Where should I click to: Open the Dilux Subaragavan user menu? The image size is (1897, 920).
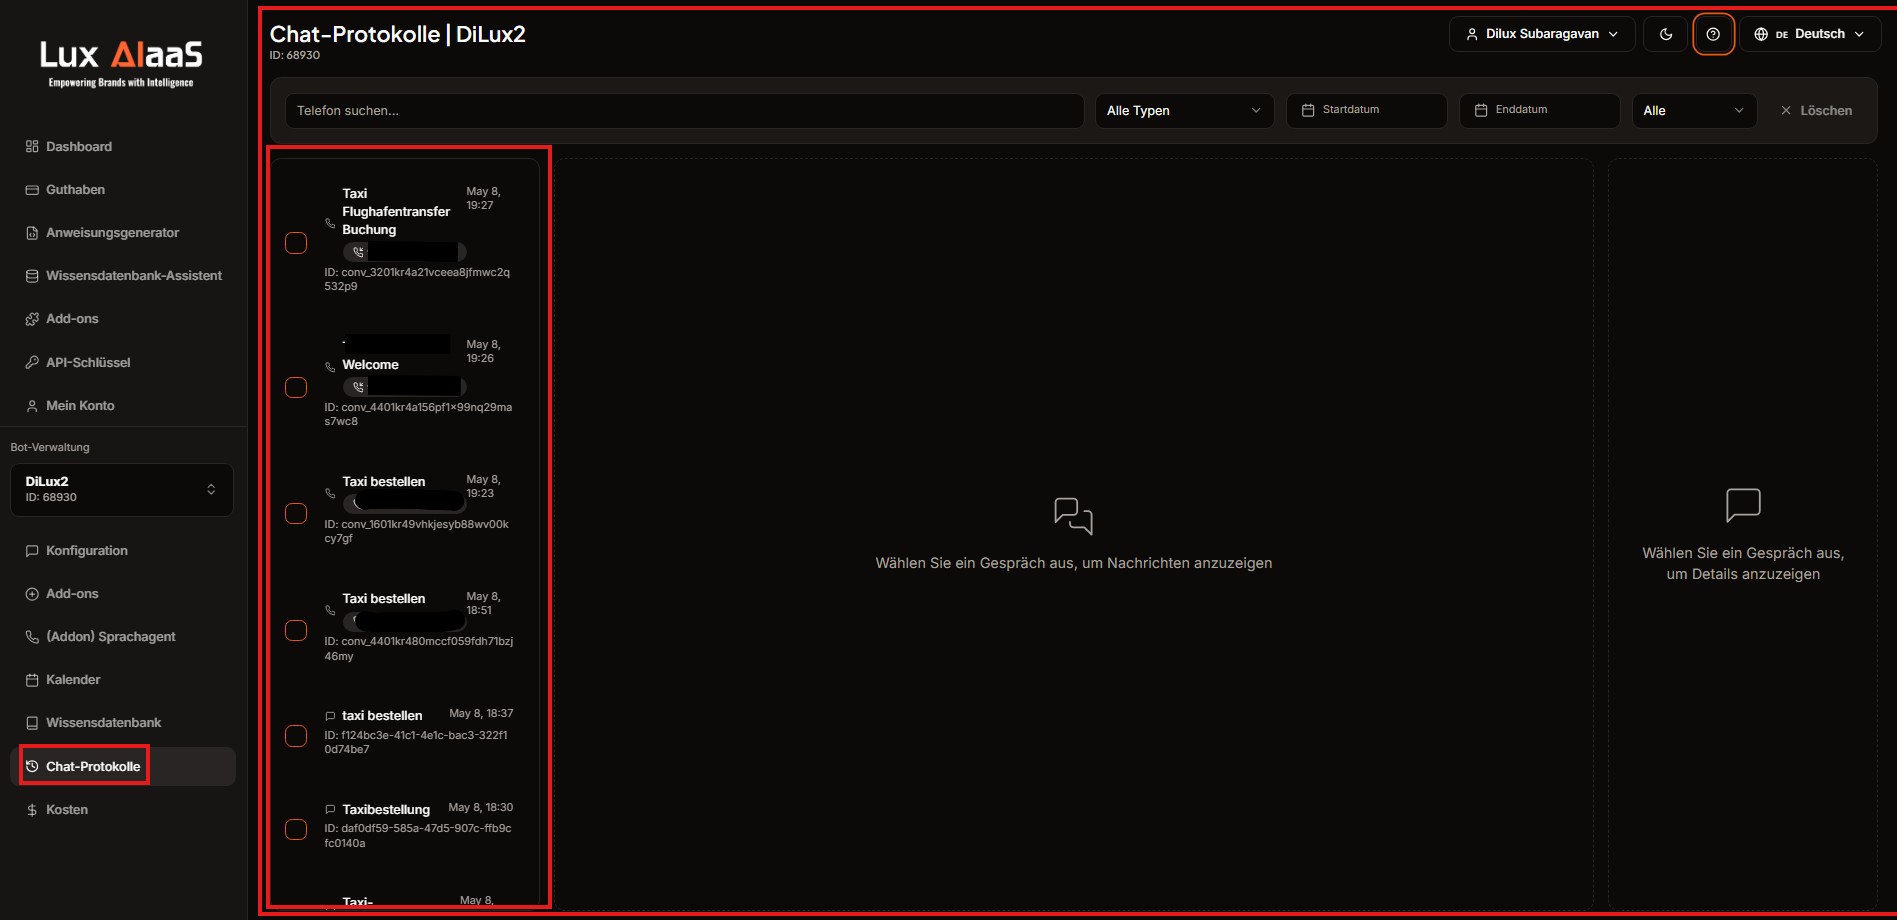click(x=1541, y=34)
